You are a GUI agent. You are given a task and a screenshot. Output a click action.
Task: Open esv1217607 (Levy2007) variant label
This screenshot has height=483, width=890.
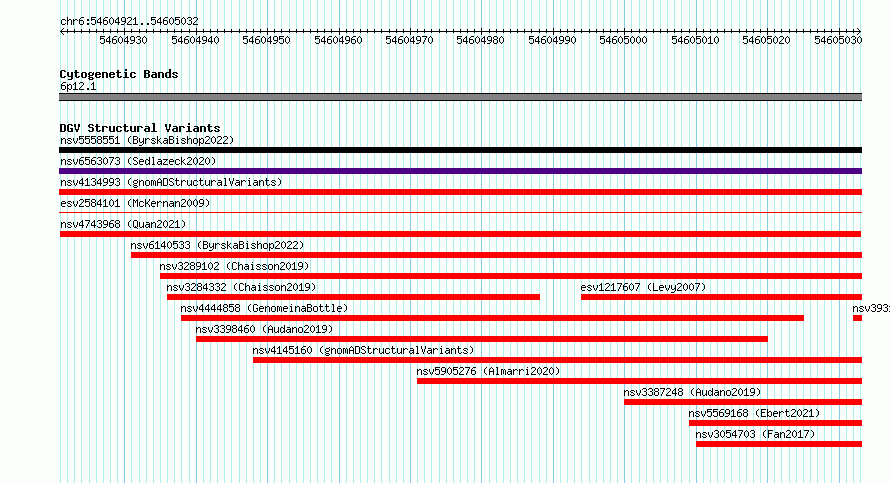[x=643, y=287]
